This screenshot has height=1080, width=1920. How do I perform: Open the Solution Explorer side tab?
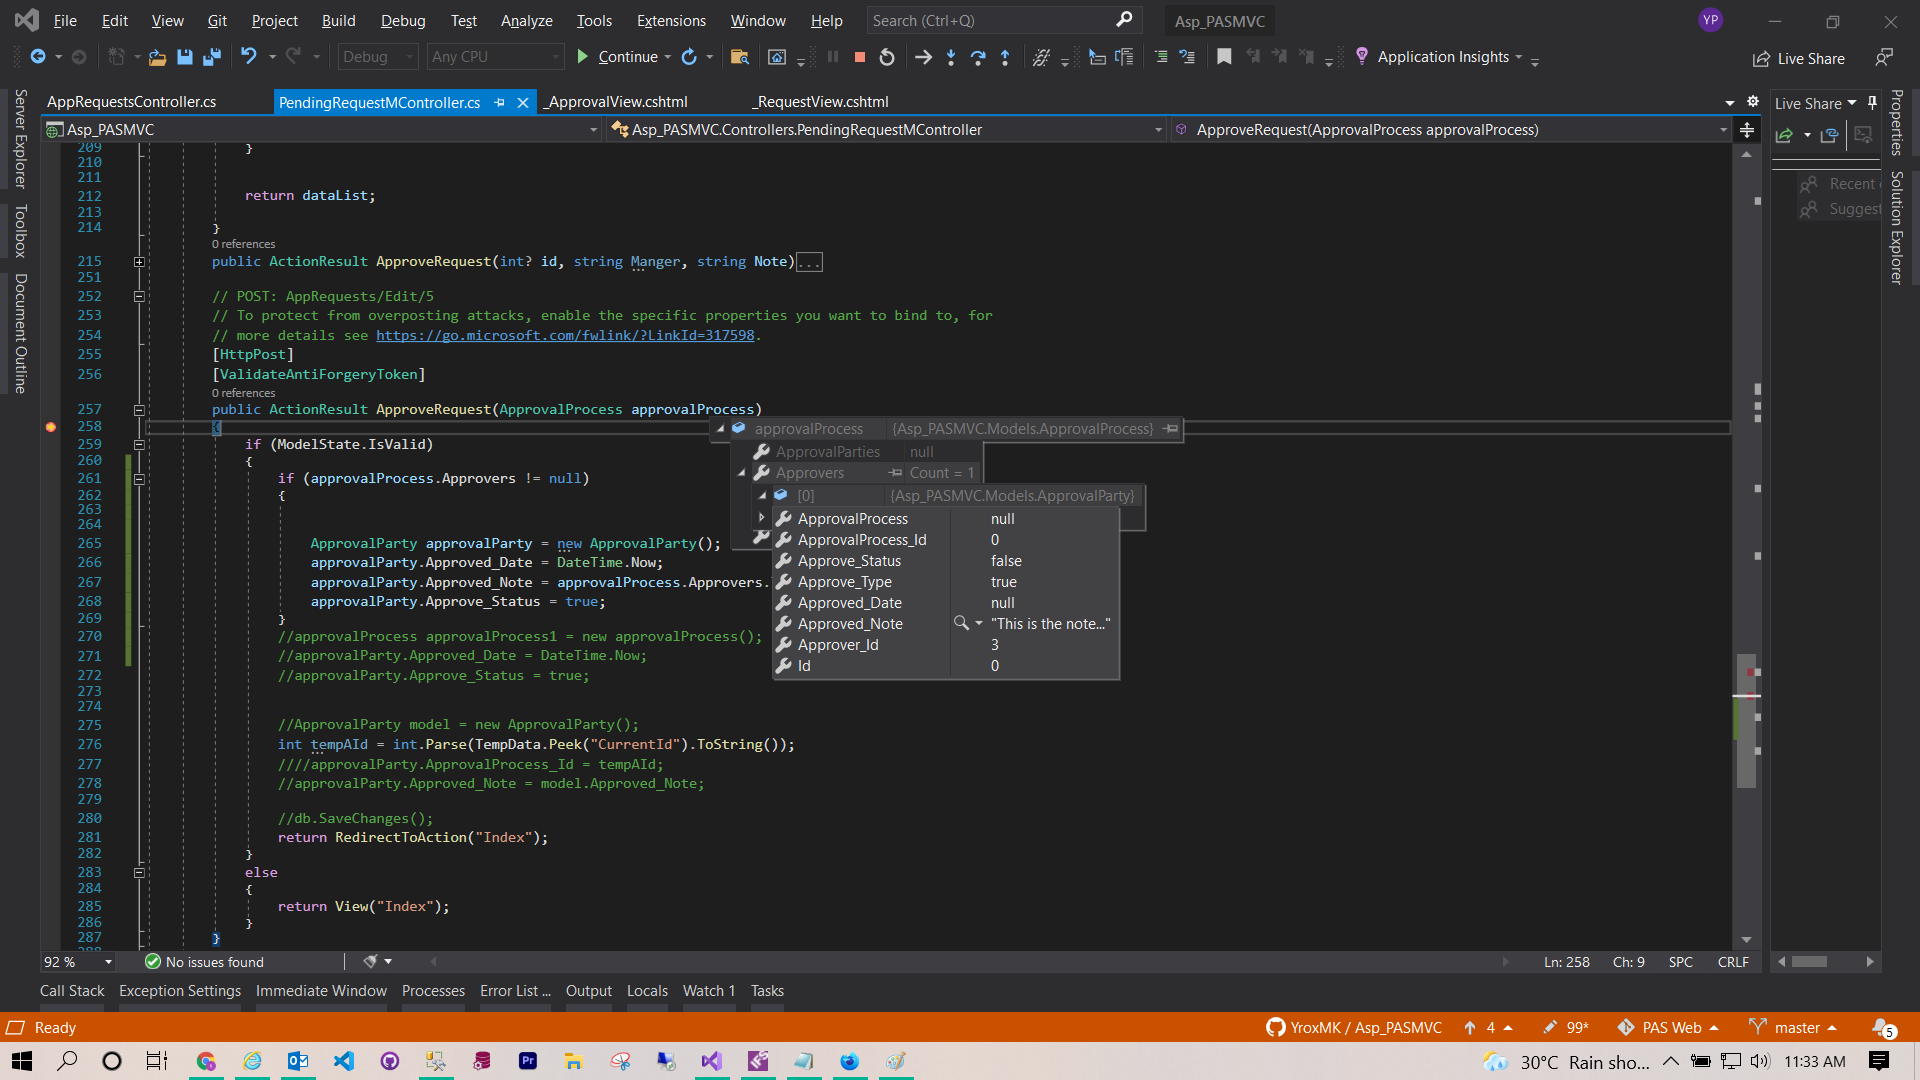pos(1896,228)
